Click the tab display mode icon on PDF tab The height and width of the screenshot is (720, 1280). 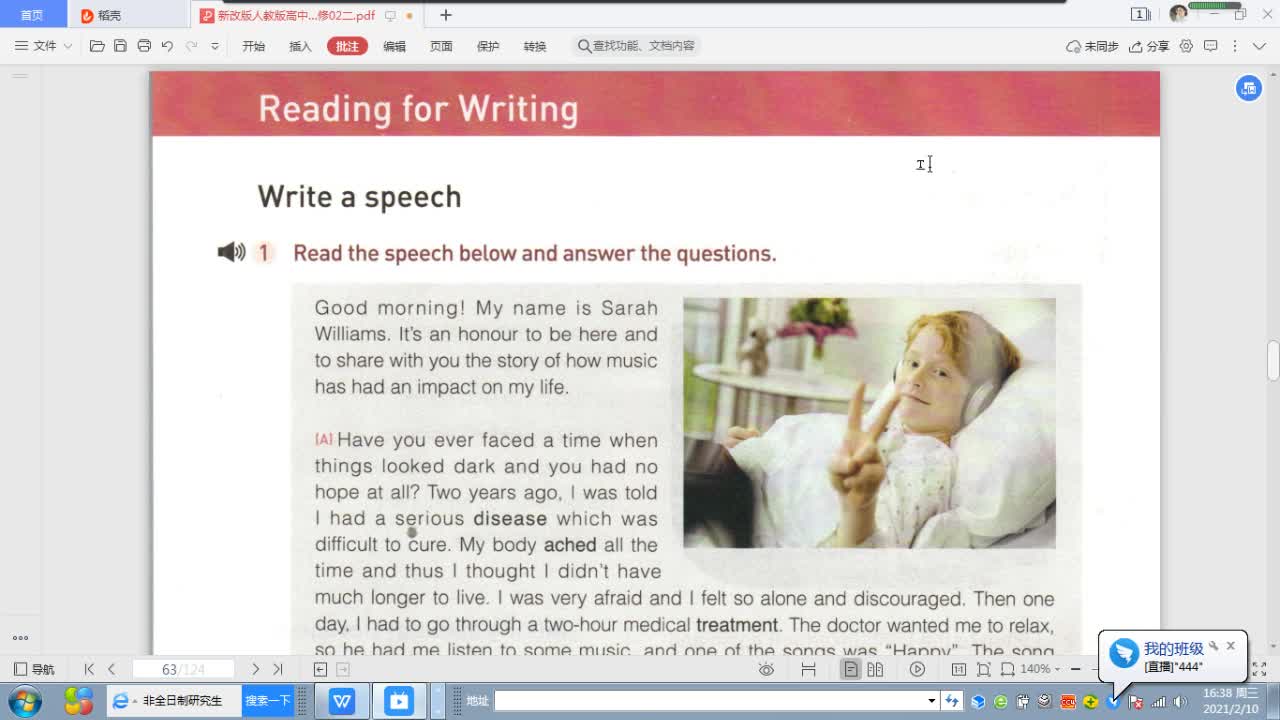pyautogui.click(x=390, y=15)
